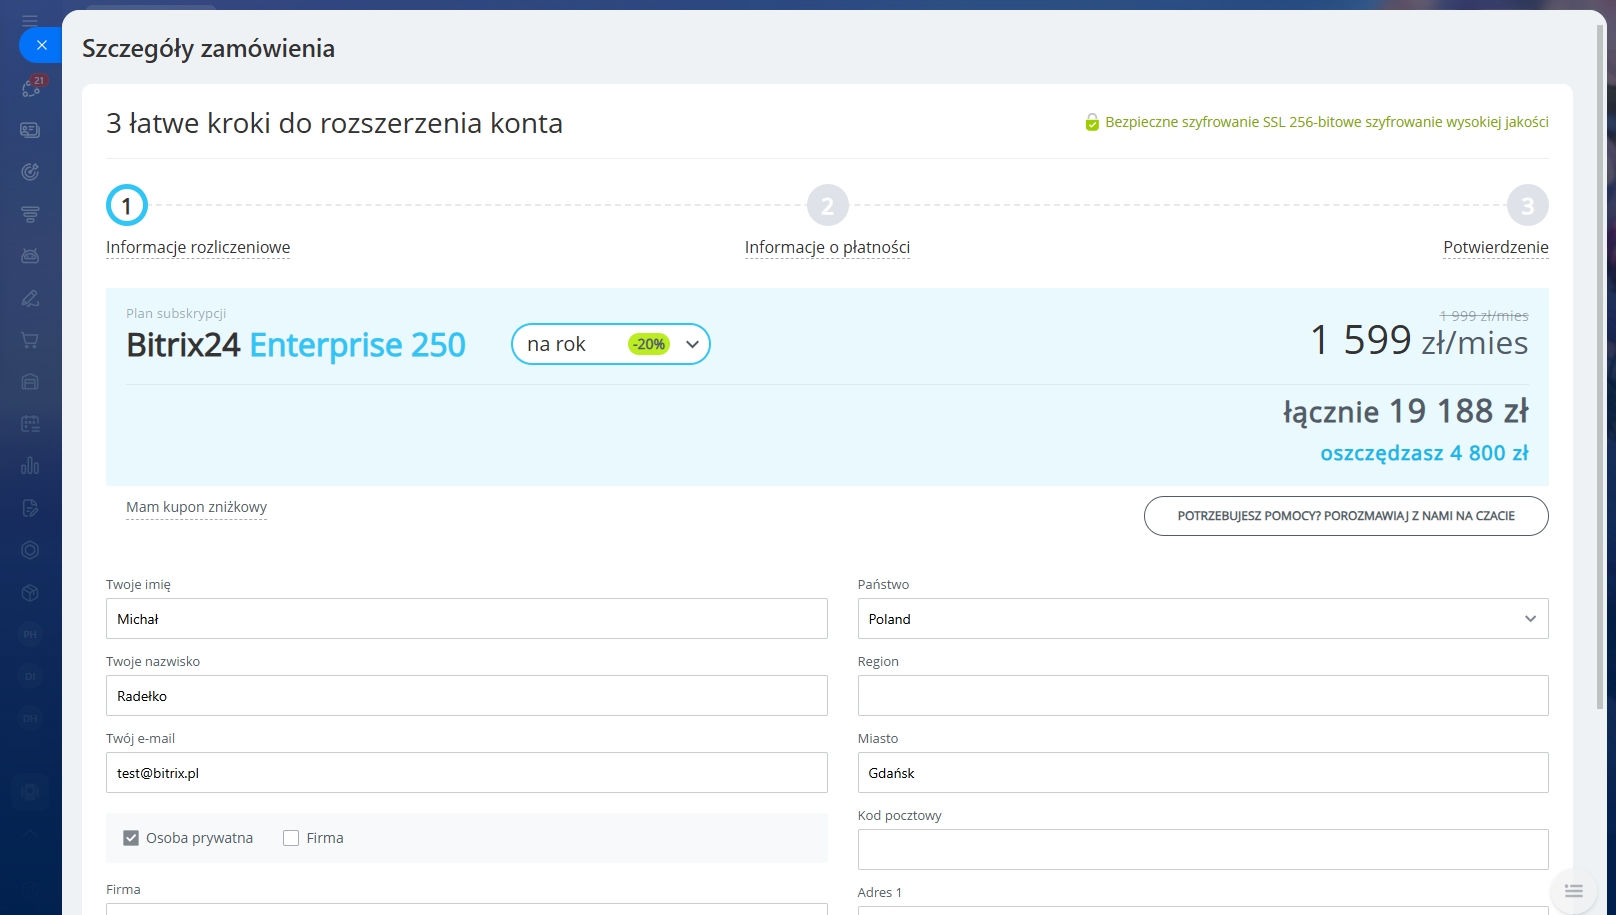Click the step 1 circle indicator

(x=127, y=206)
